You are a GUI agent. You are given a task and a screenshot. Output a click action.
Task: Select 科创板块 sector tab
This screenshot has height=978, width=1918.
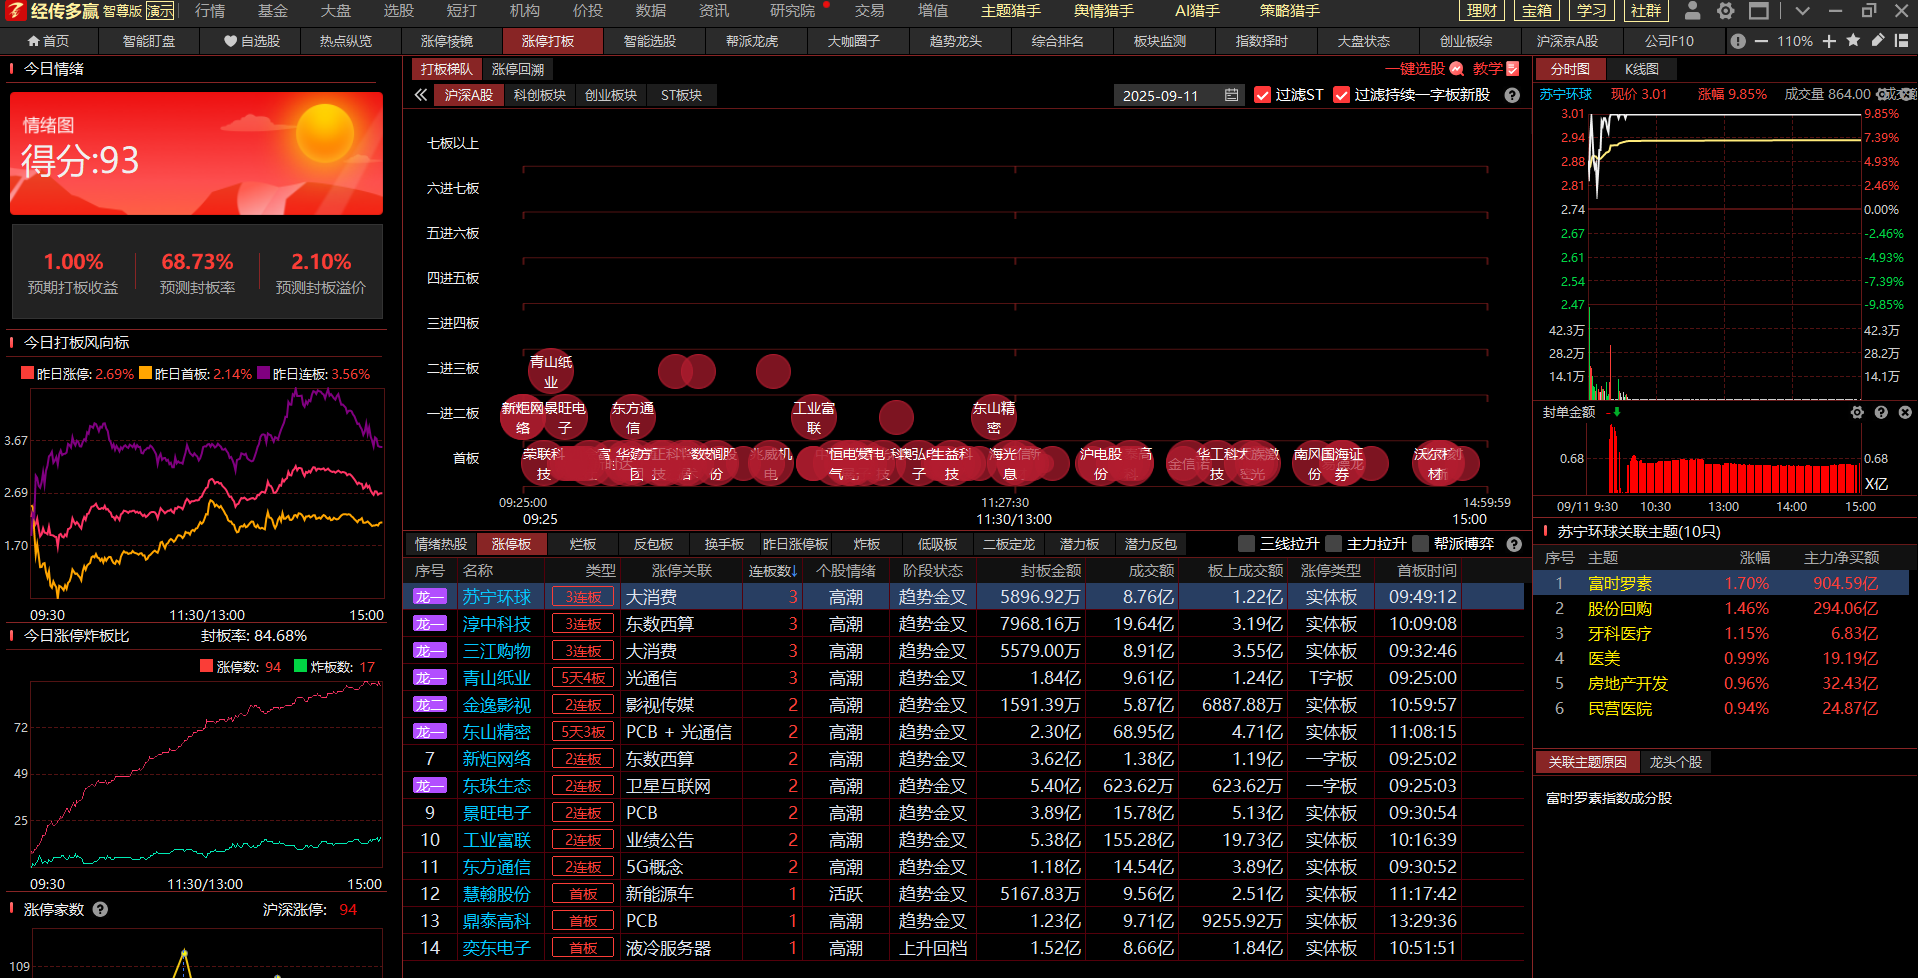(x=540, y=95)
